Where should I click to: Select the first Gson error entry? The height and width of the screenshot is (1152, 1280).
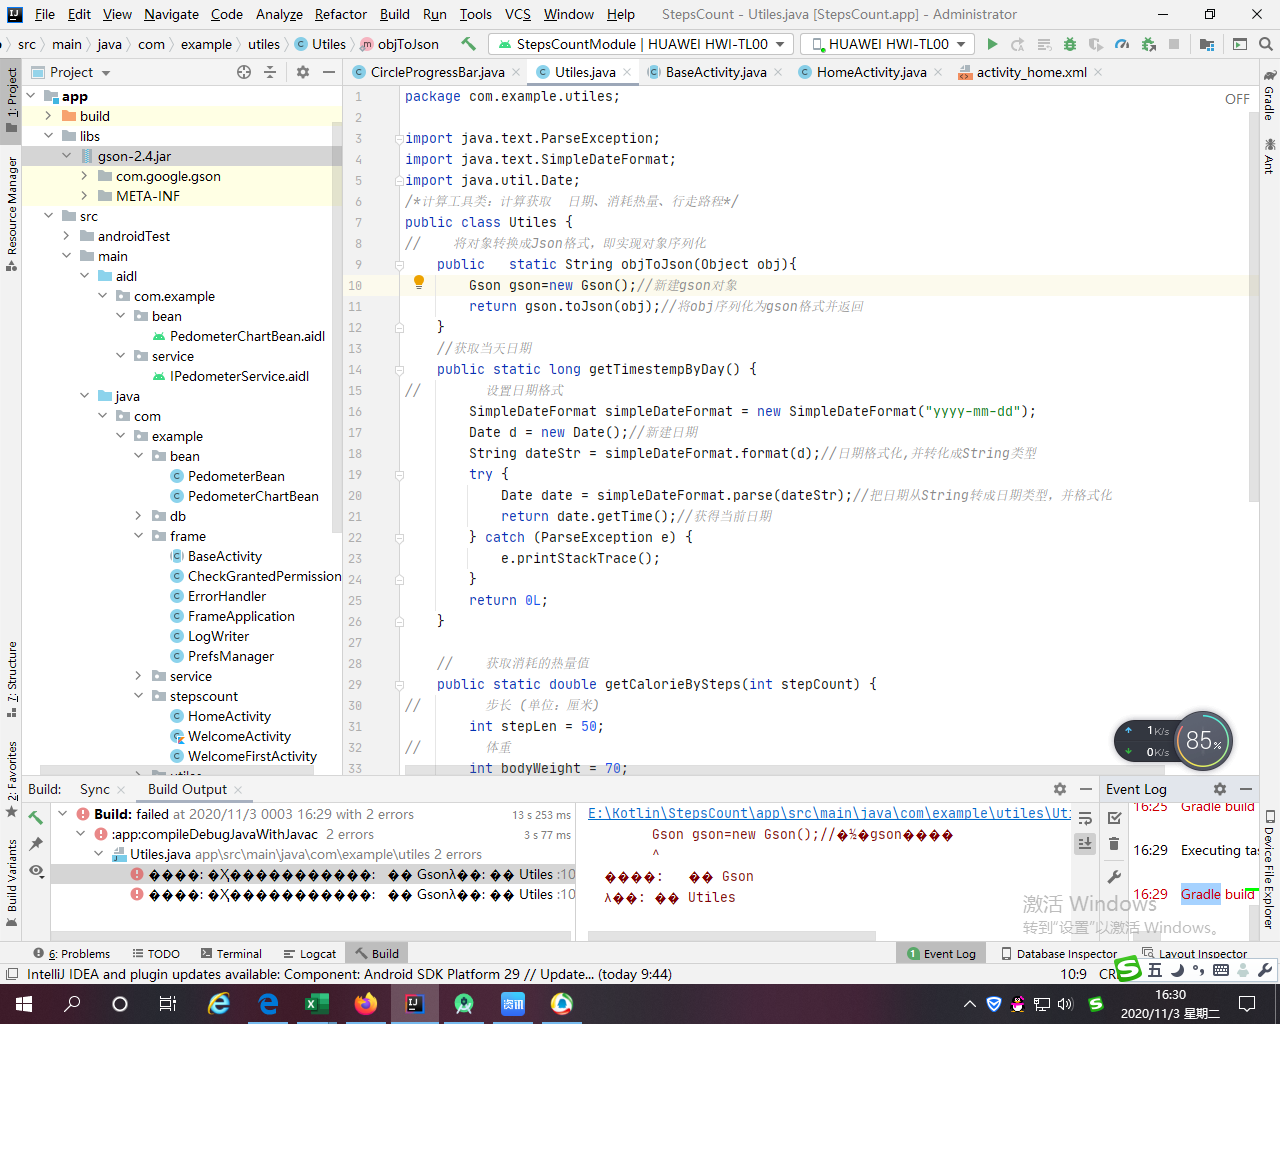tap(312, 874)
